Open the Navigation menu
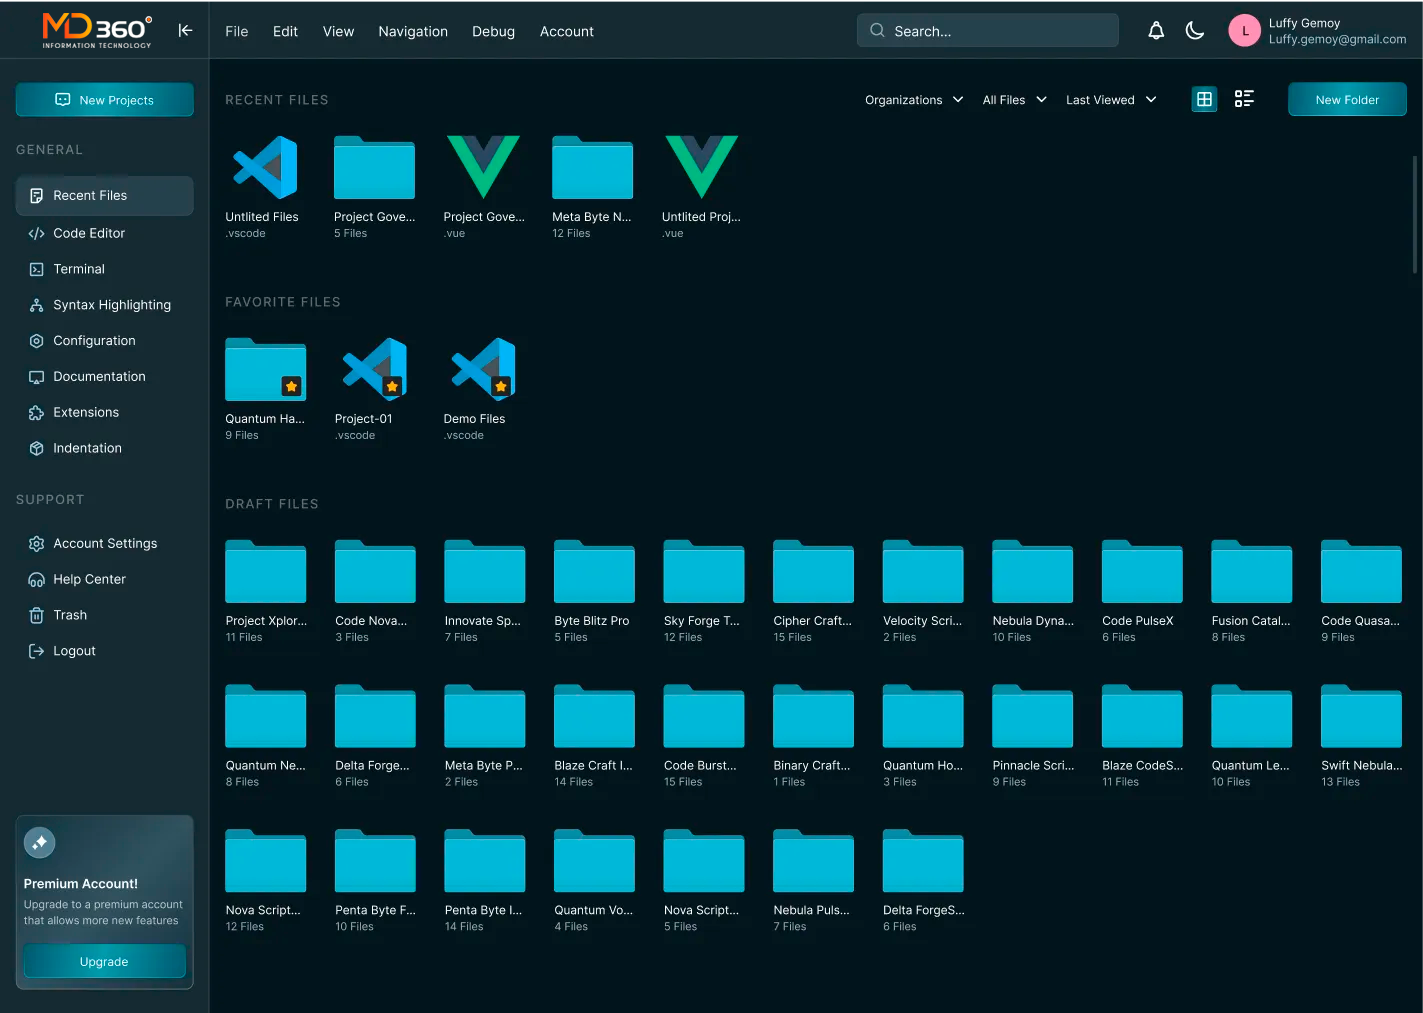This screenshot has width=1423, height=1013. pos(412,32)
